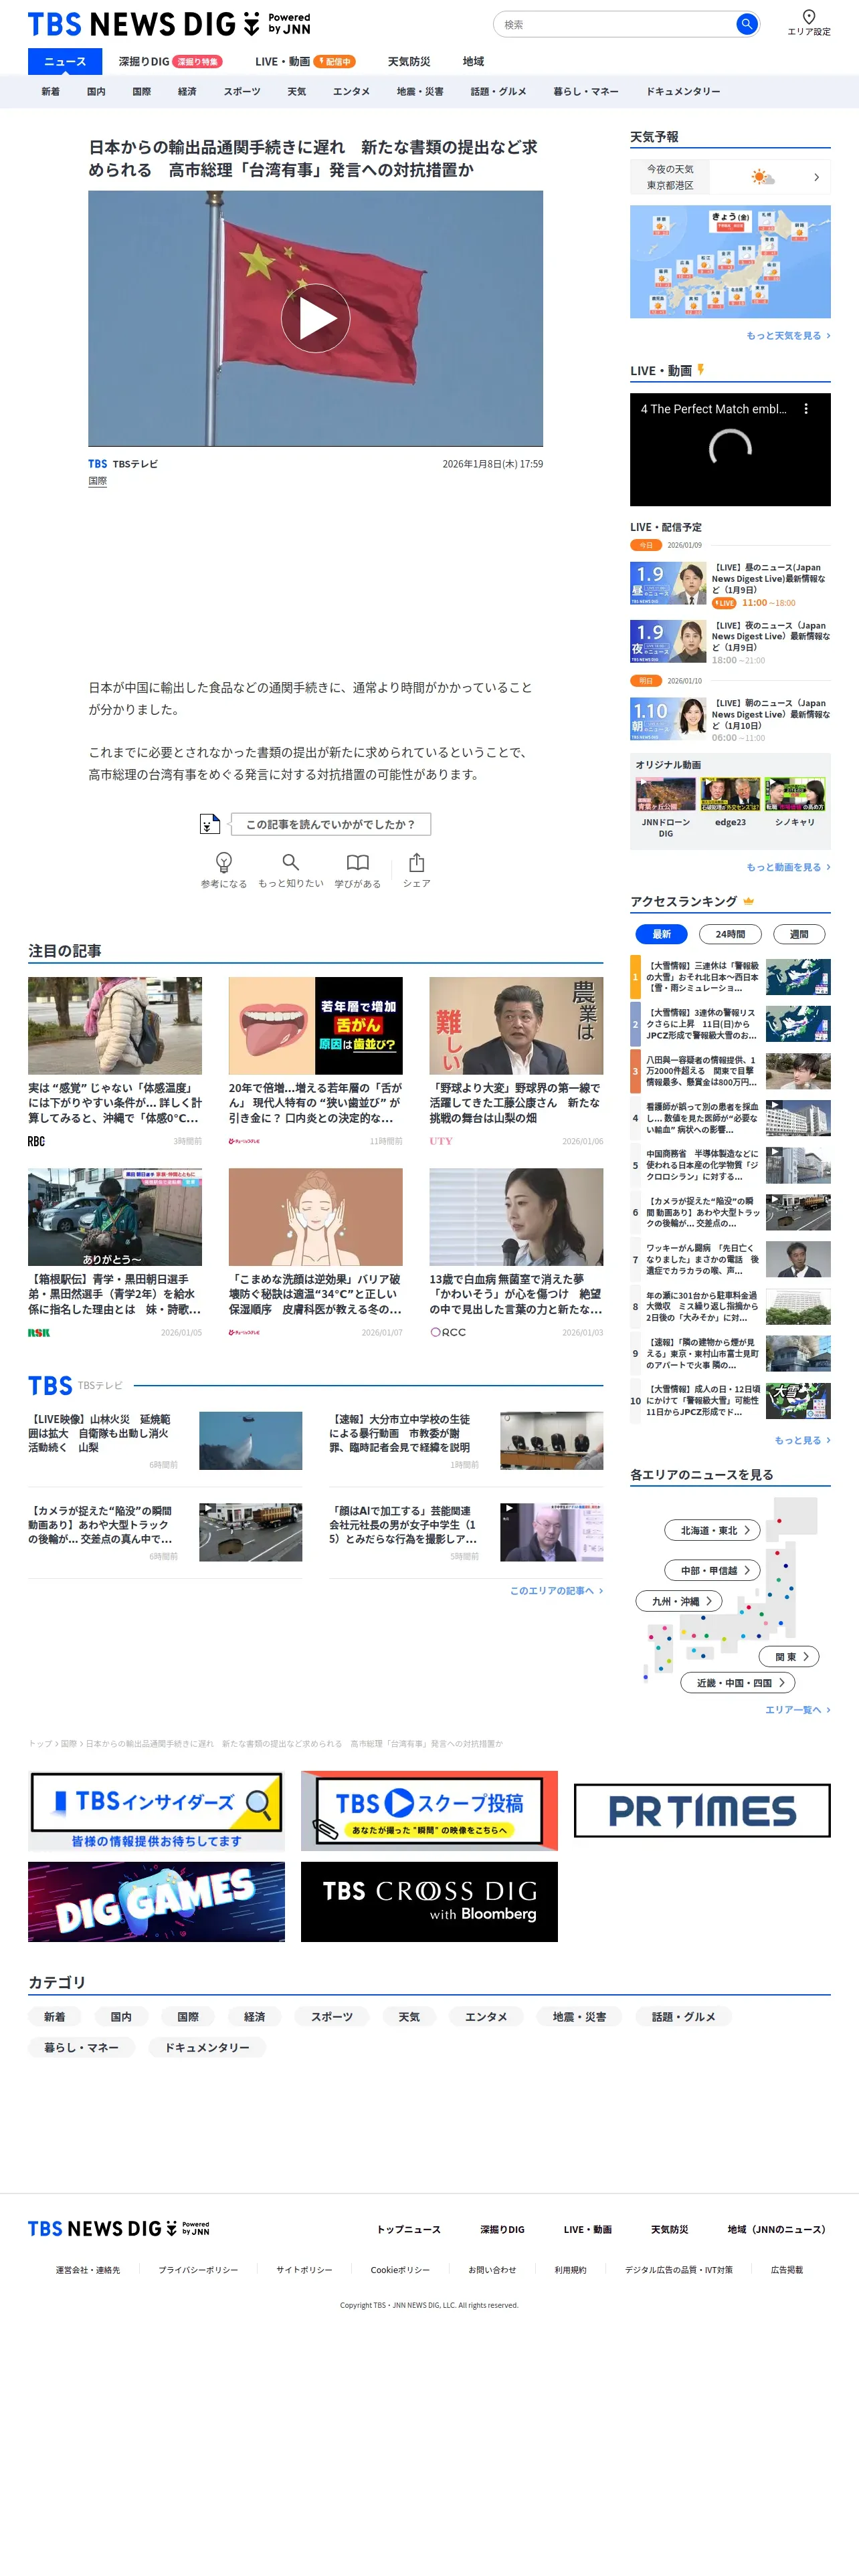Open the 中部・甲信越 area button
859x2576 pixels.
pyautogui.click(x=713, y=1570)
